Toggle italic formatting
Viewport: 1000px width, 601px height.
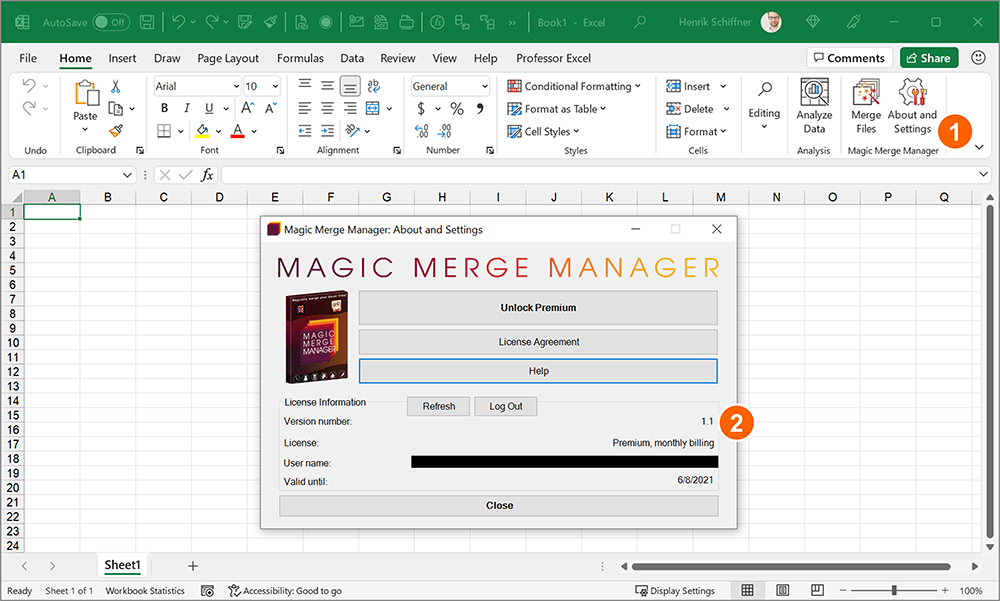pyautogui.click(x=185, y=108)
